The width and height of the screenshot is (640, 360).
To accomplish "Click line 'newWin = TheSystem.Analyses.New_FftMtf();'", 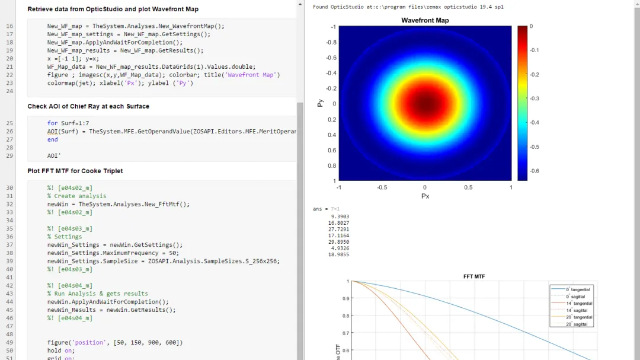I will tap(118, 204).
